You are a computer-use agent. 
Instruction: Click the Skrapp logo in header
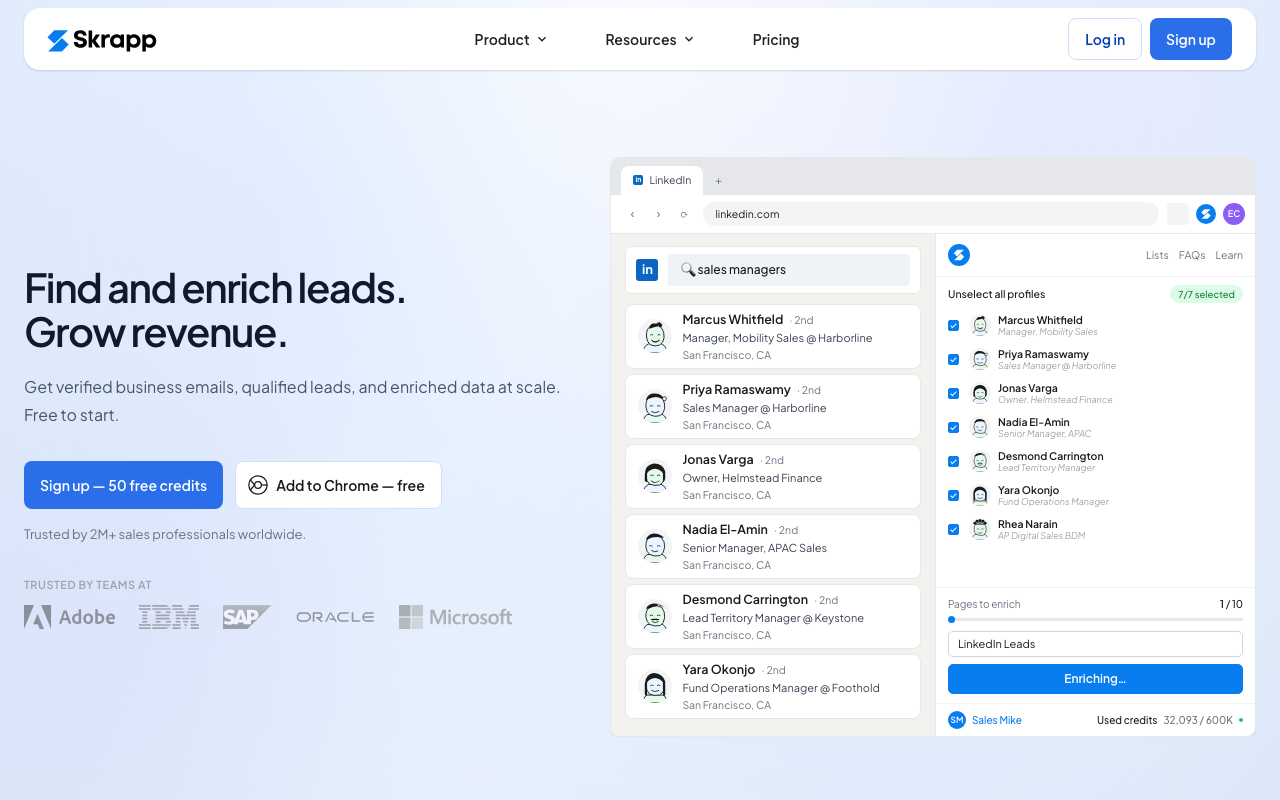coord(102,40)
